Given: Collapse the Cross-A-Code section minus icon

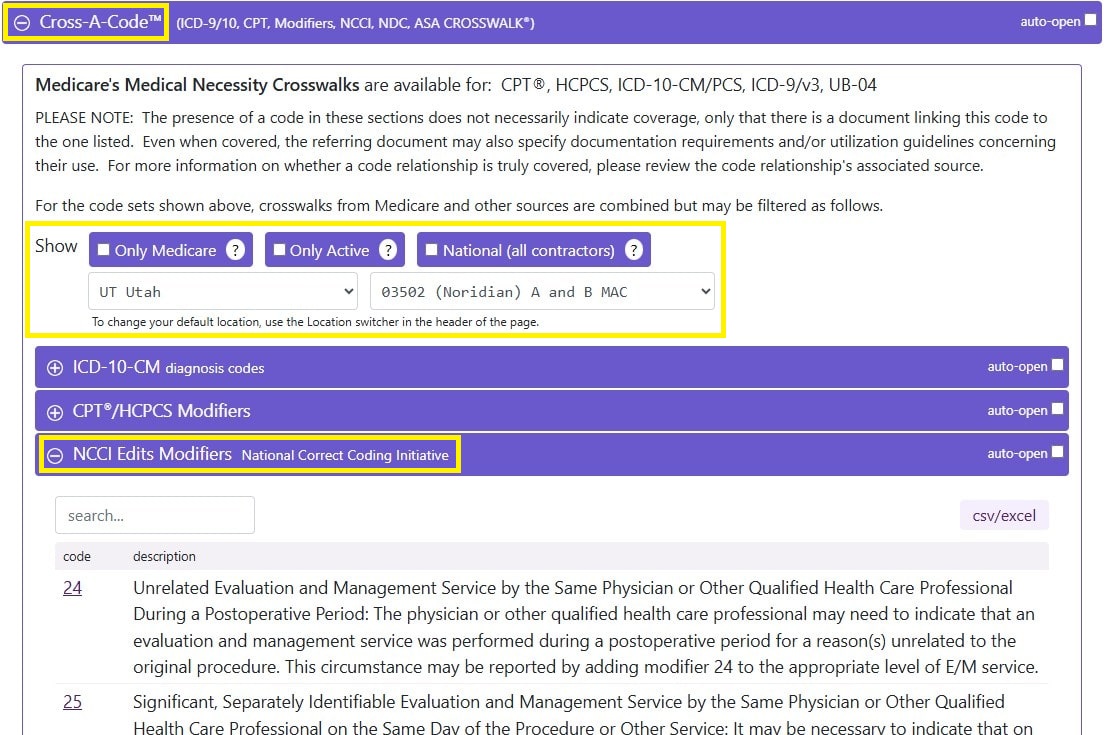Looking at the screenshot, I should [x=22, y=23].
